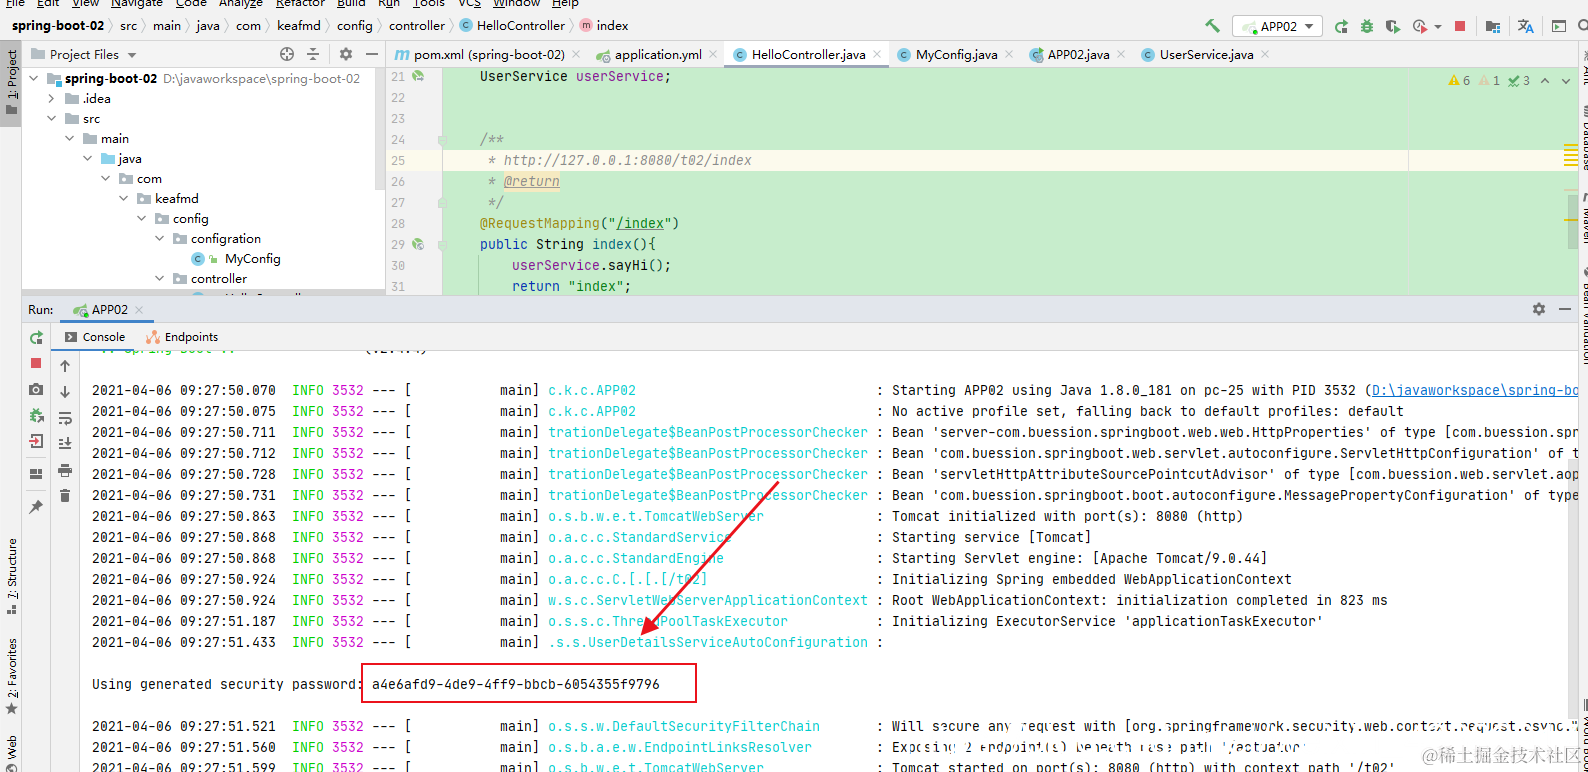This screenshot has width=1588, height=772.
Task: Click the Translate icon in toolbar
Action: (x=1526, y=26)
